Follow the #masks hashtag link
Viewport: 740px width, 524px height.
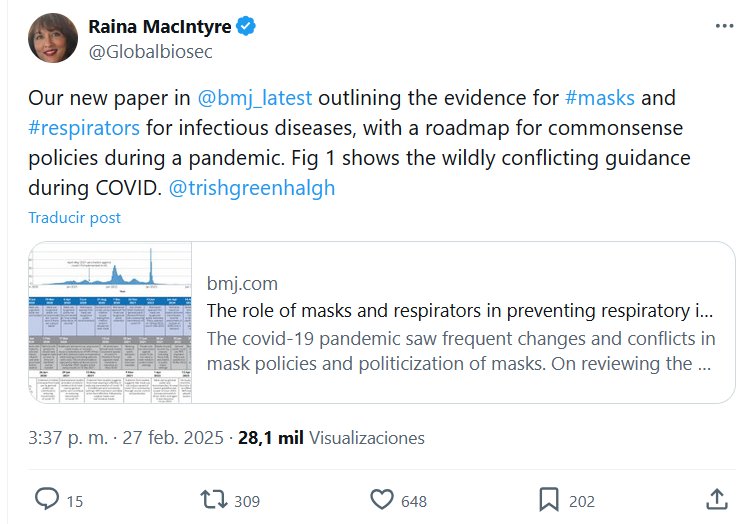coord(599,98)
